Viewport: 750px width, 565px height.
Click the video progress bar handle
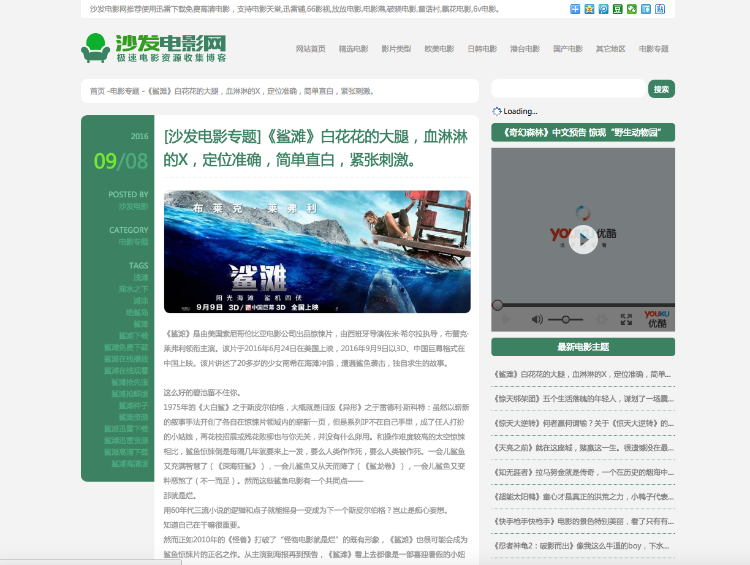(x=497, y=305)
